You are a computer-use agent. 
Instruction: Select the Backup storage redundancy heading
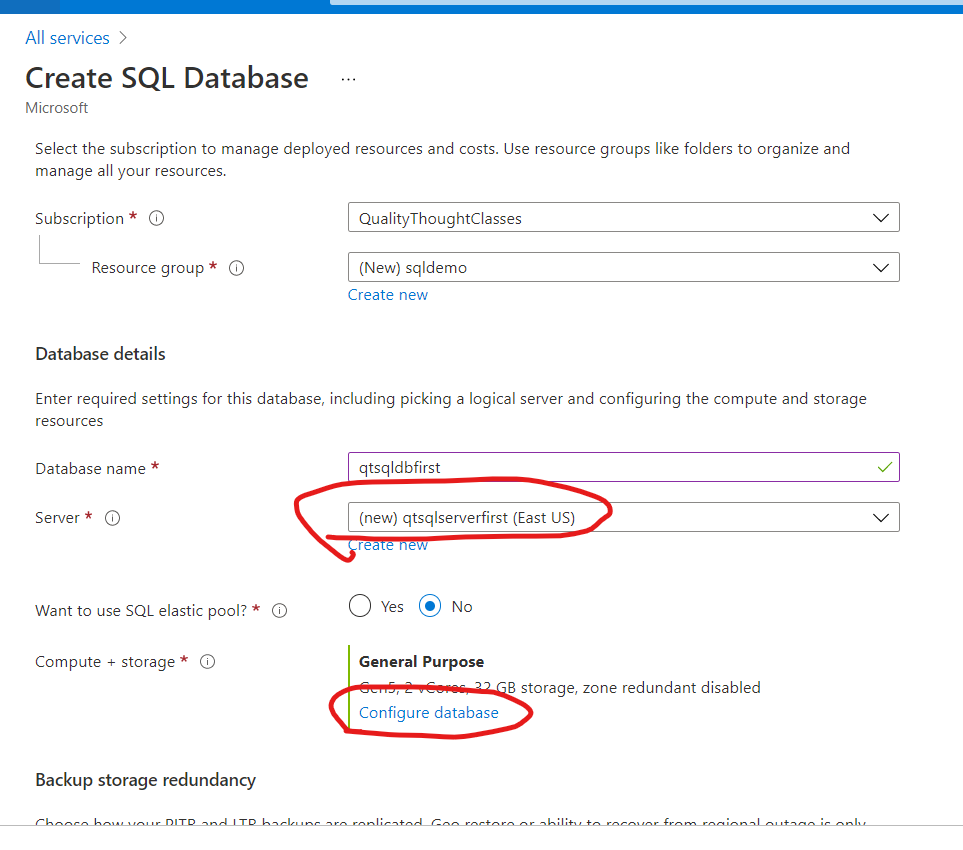[146, 780]
